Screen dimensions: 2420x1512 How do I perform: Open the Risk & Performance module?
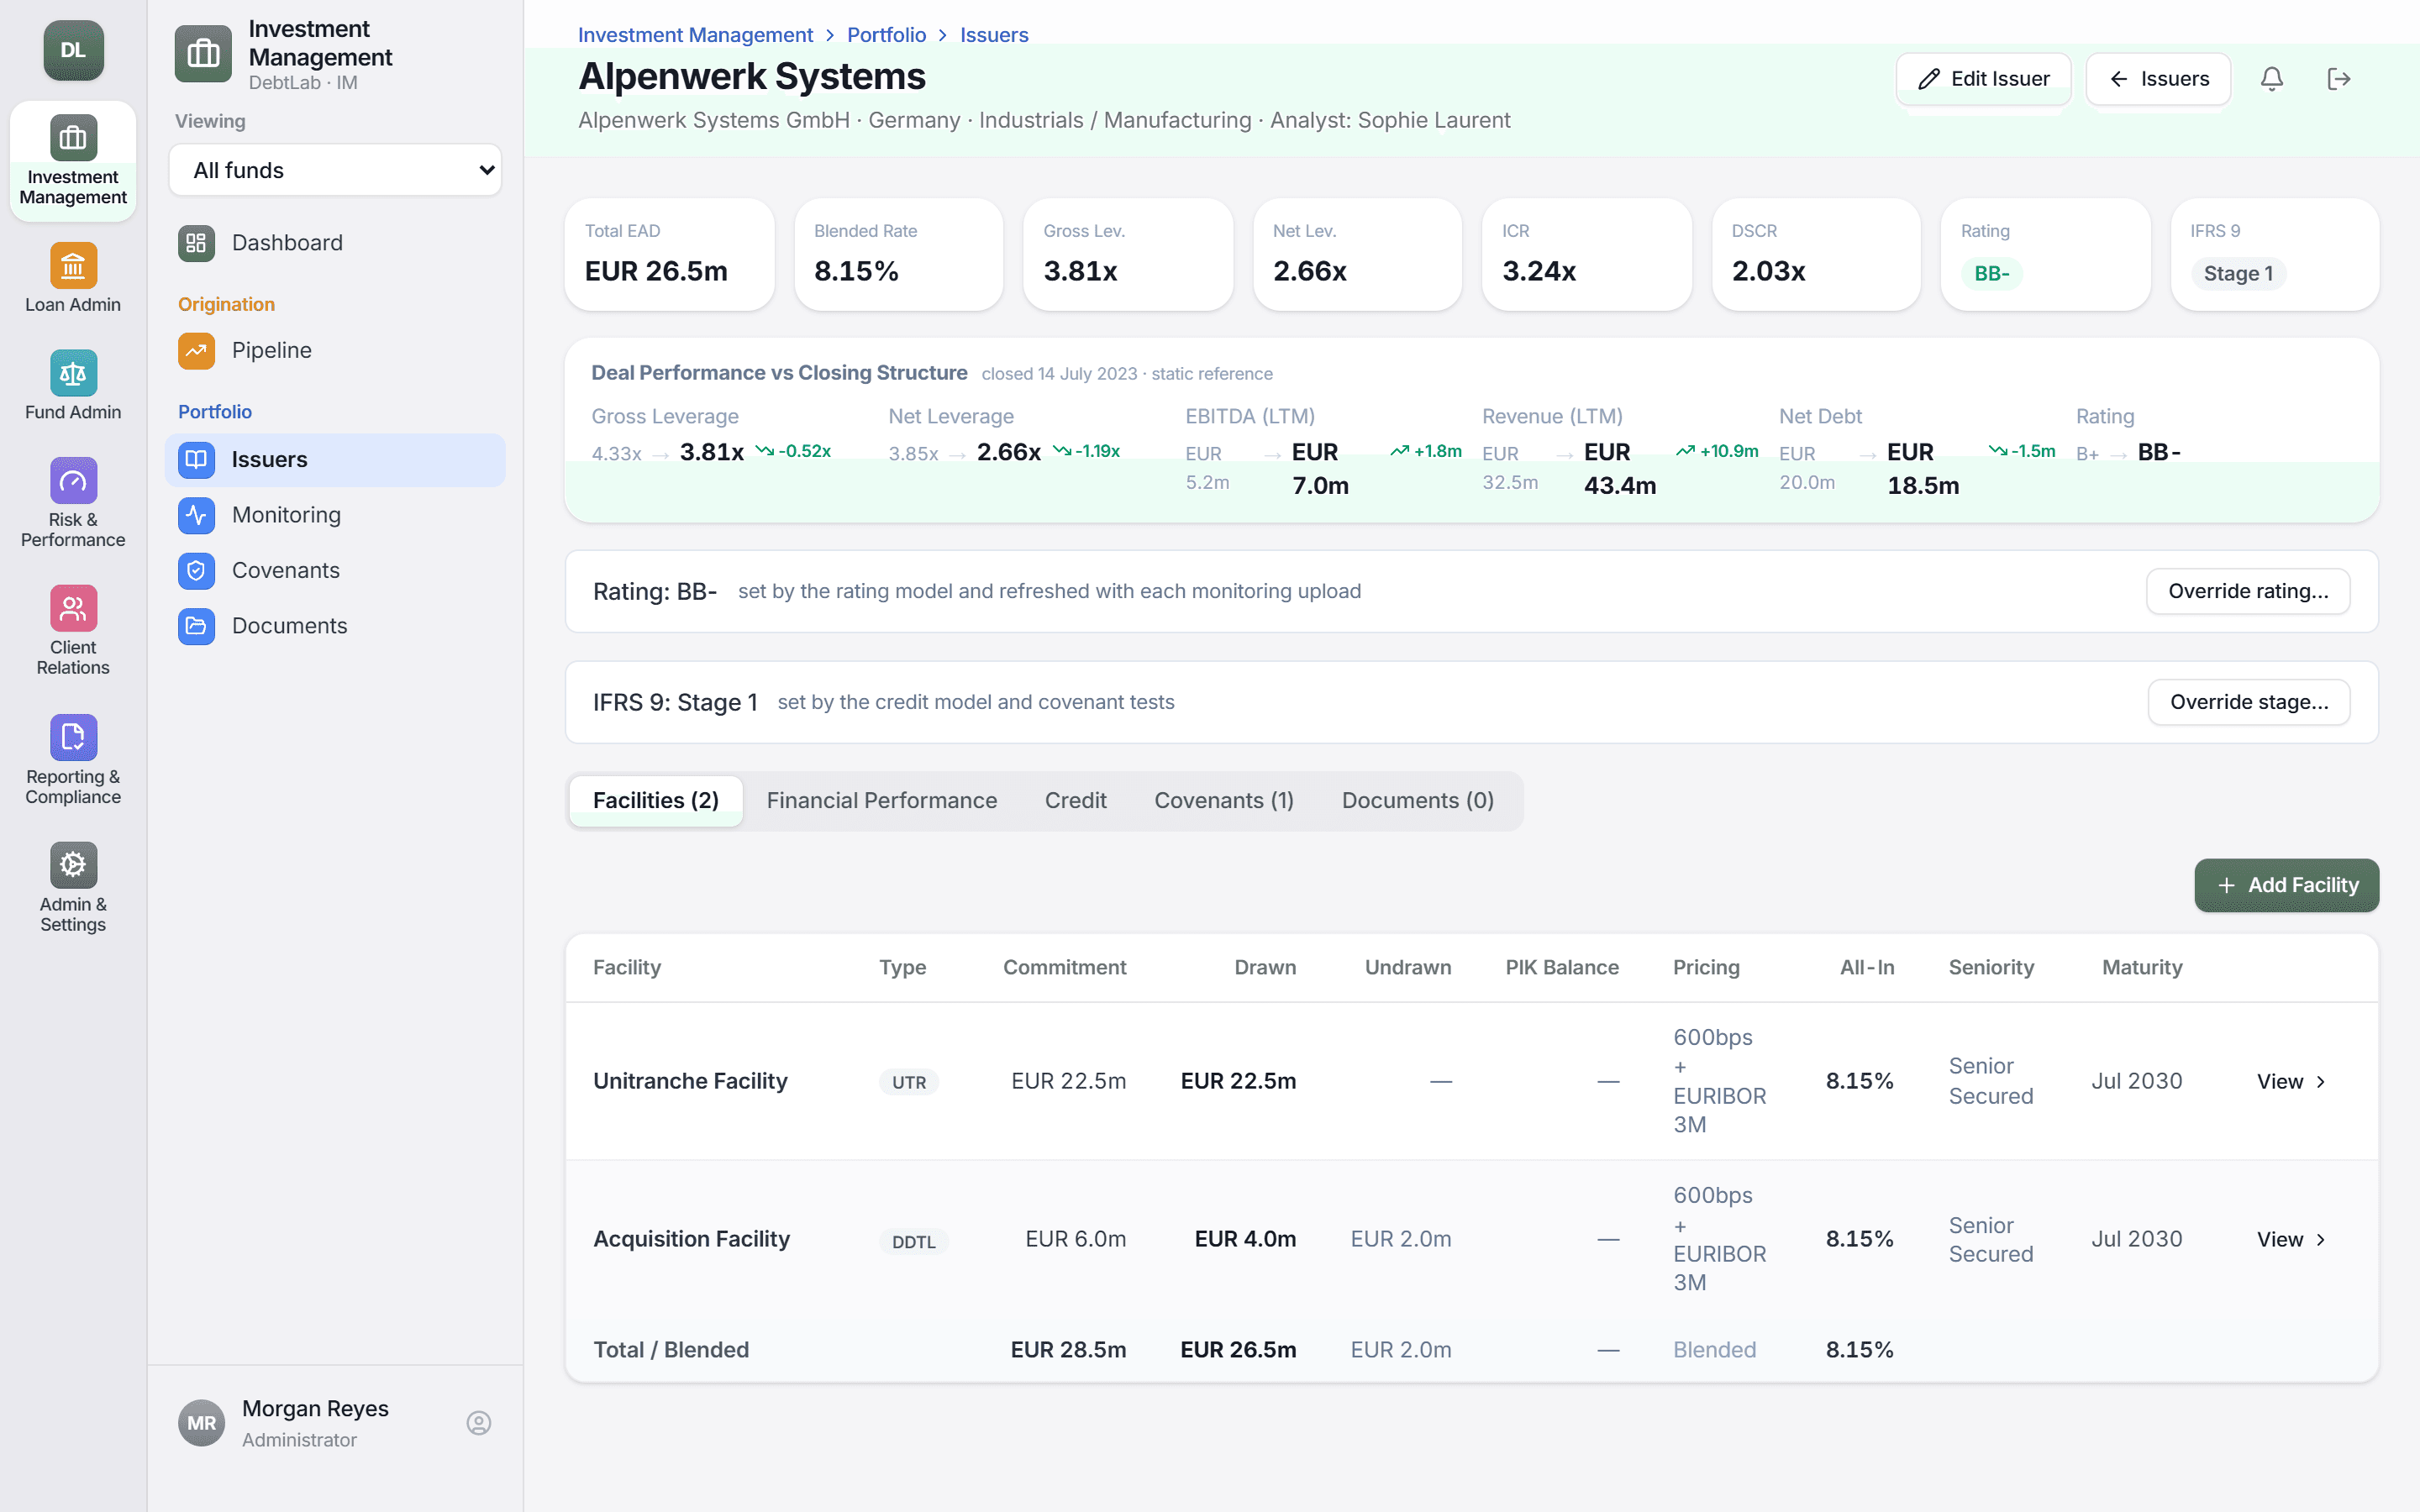pyautogui.click(x=73, y=502)
